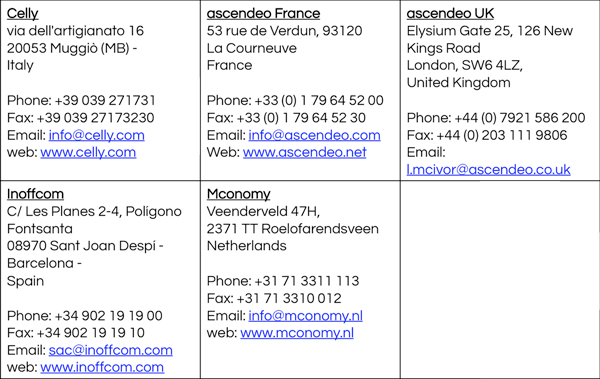Image resolution: width=600 pixels, height=379 pixels.
Task: Open the www.mconomy.nl web link
Action: click(x=297, y=333)
